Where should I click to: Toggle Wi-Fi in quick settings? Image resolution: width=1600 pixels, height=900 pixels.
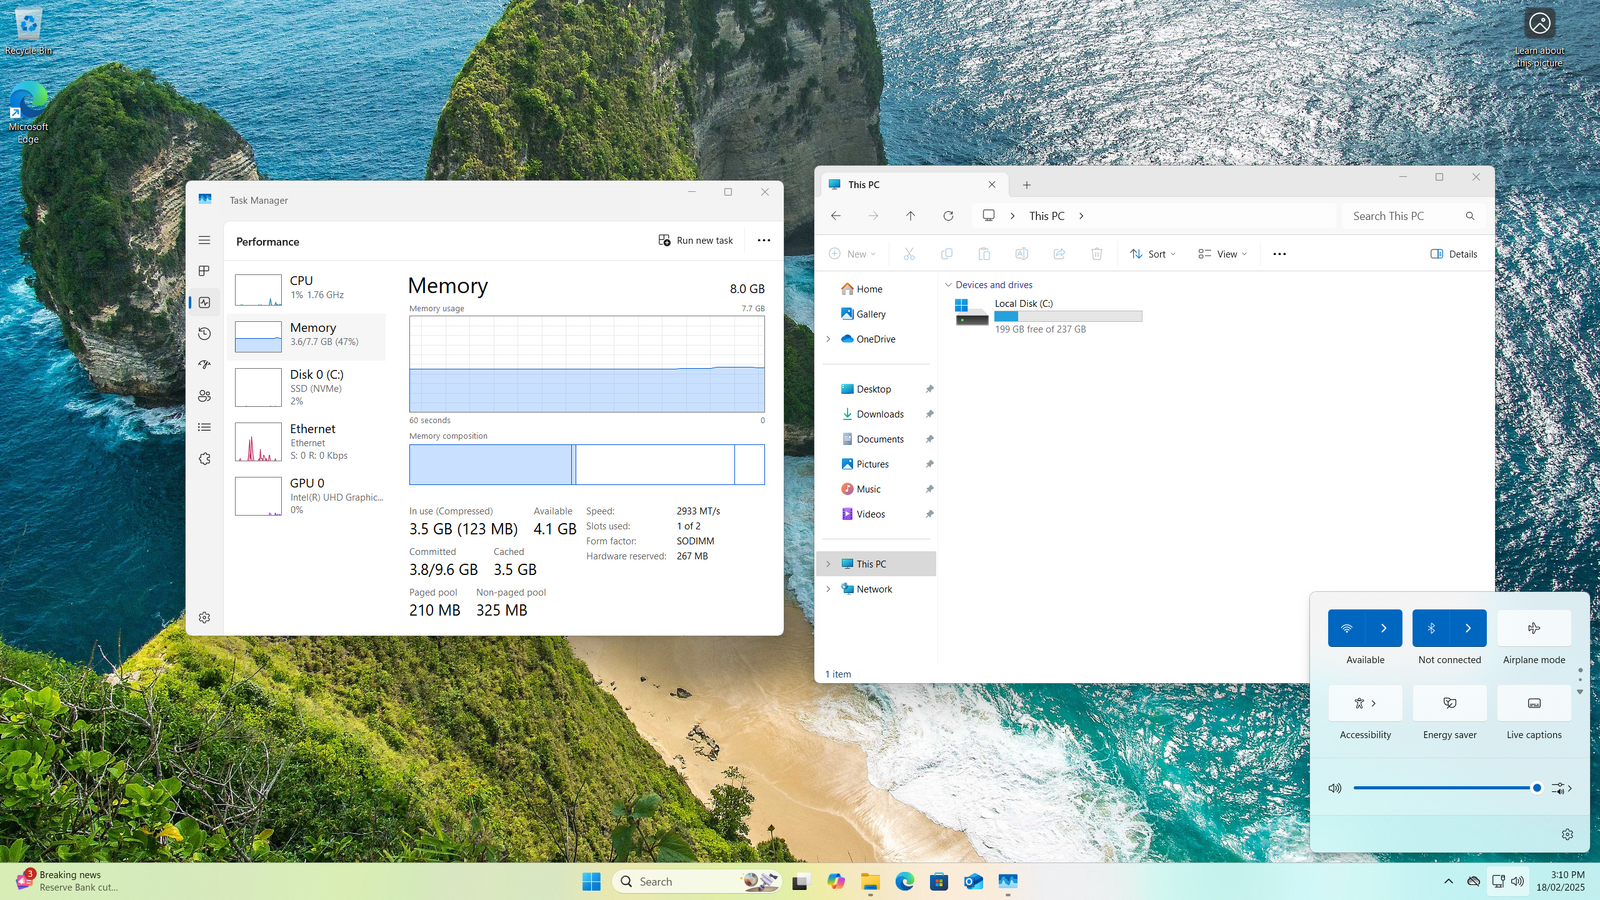(x=1346, y=628)
